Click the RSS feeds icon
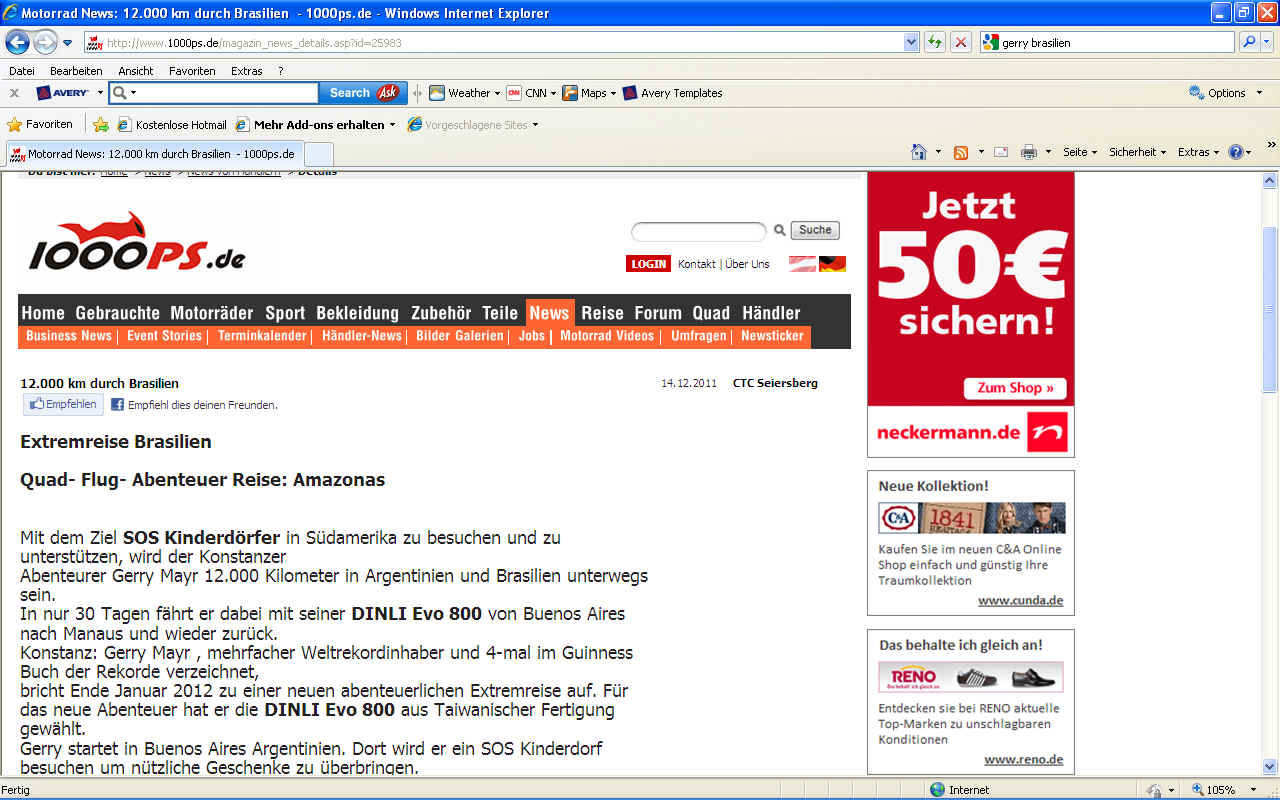 point(961,152)
